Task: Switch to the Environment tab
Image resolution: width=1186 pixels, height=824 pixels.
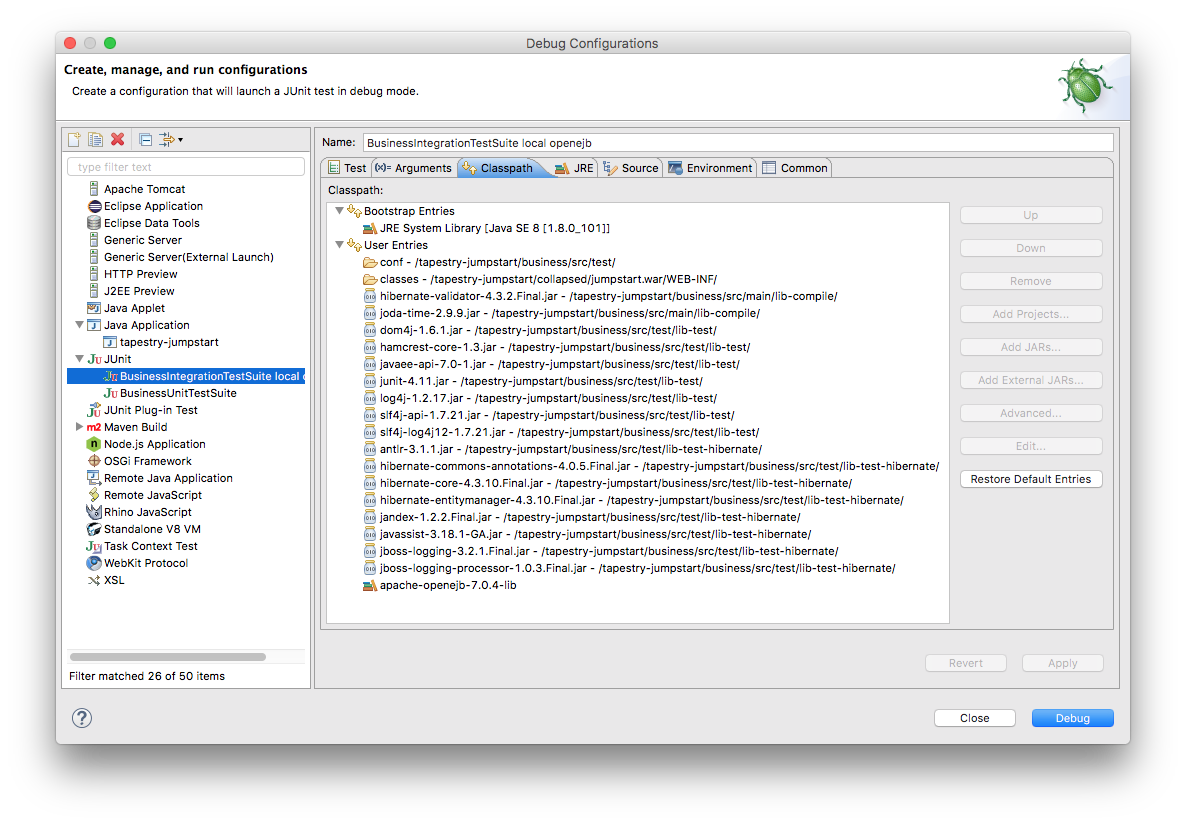Action: click(710, 168)
